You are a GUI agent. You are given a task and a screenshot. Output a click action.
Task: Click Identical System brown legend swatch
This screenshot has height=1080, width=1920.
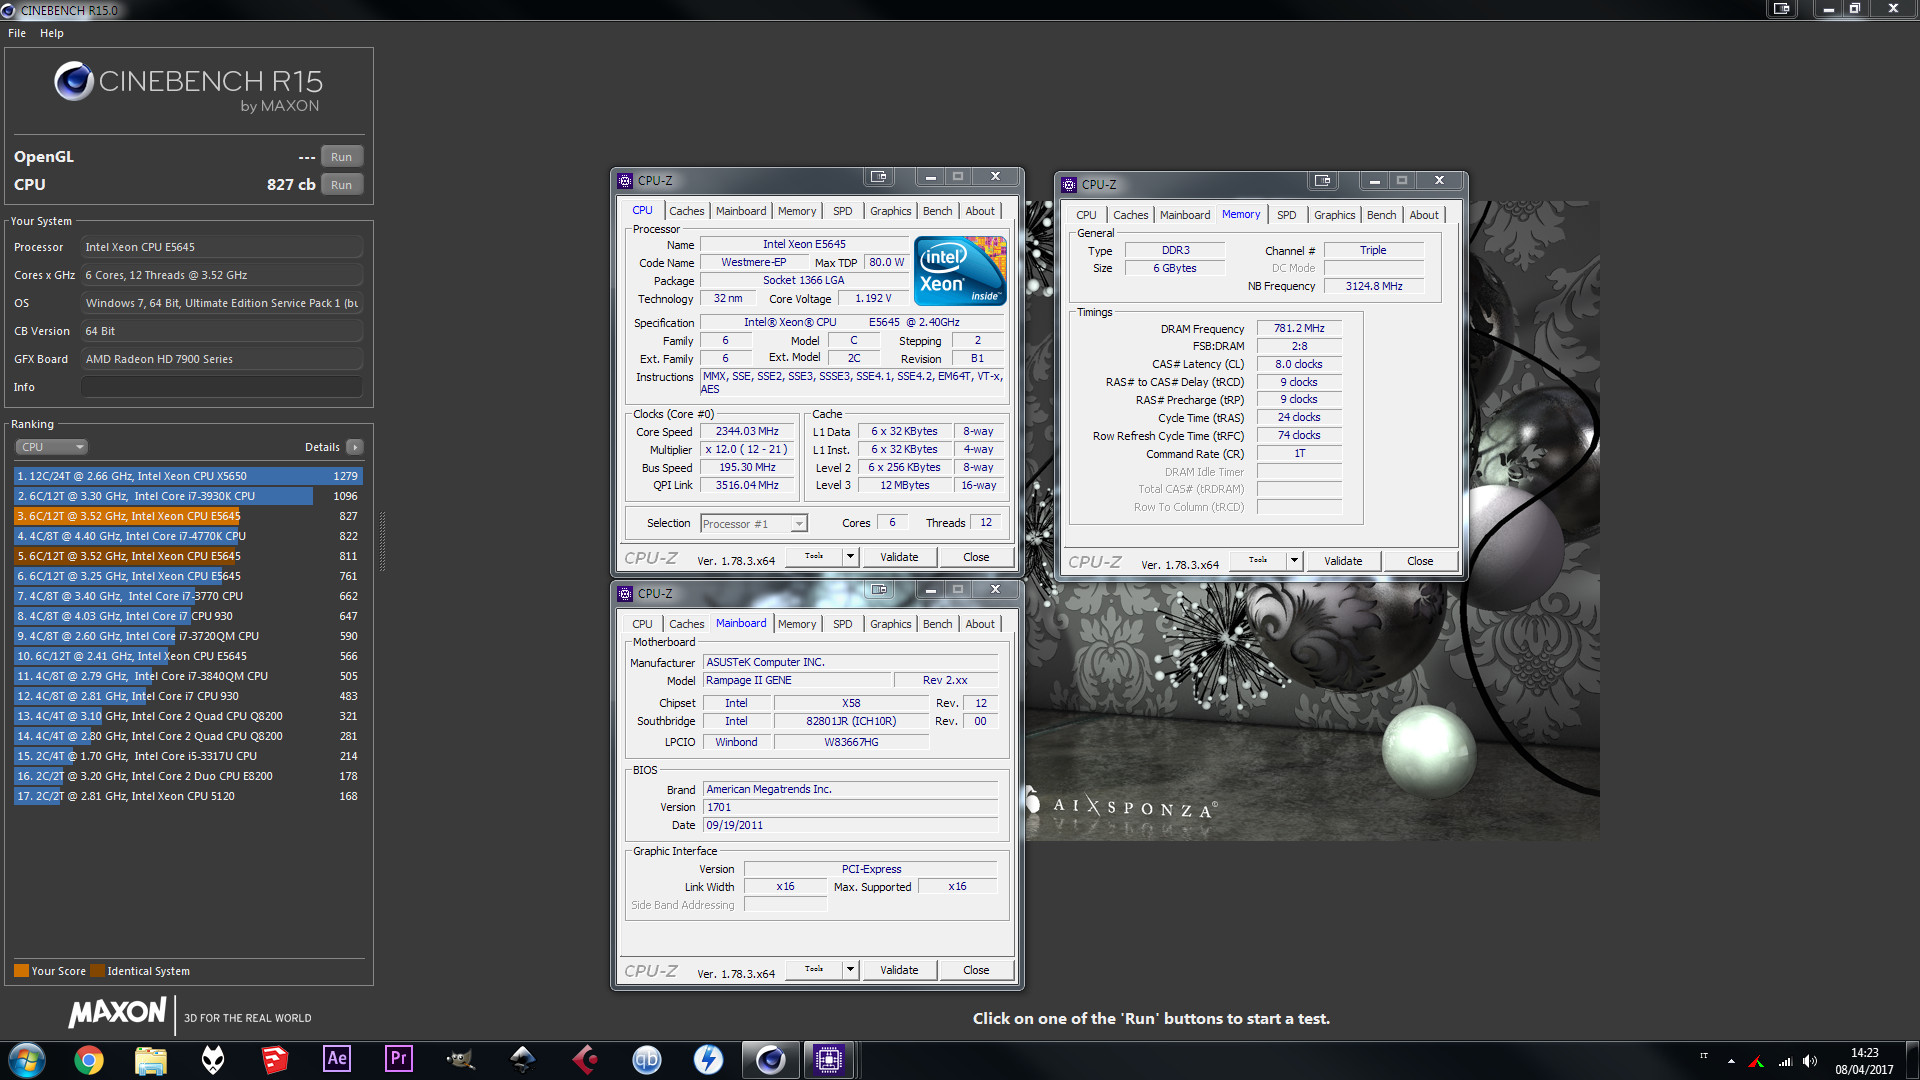97,971
